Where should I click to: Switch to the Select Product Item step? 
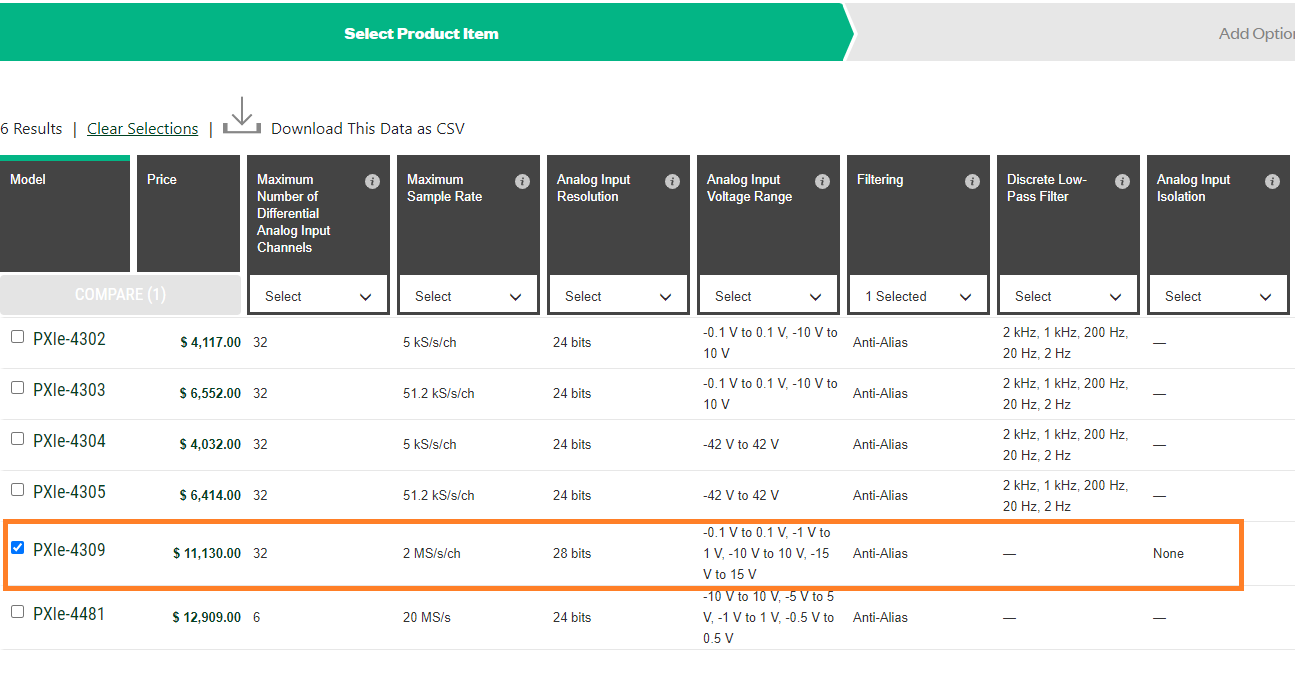(x=421, y=33)
